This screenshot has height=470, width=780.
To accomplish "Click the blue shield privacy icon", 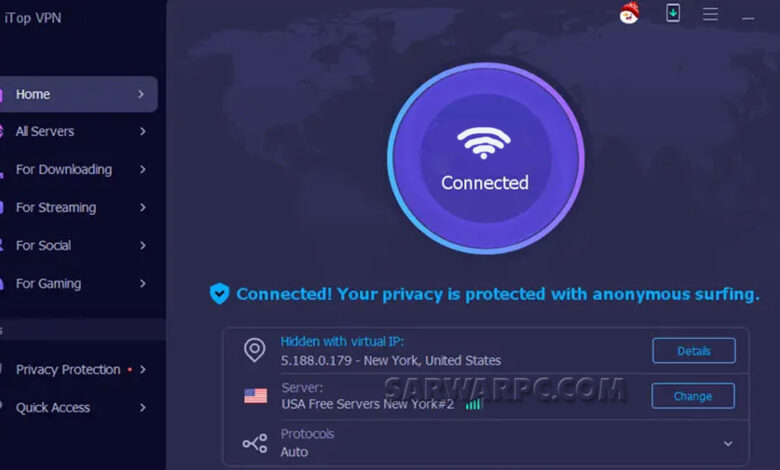I will click(x=219, y=293).
